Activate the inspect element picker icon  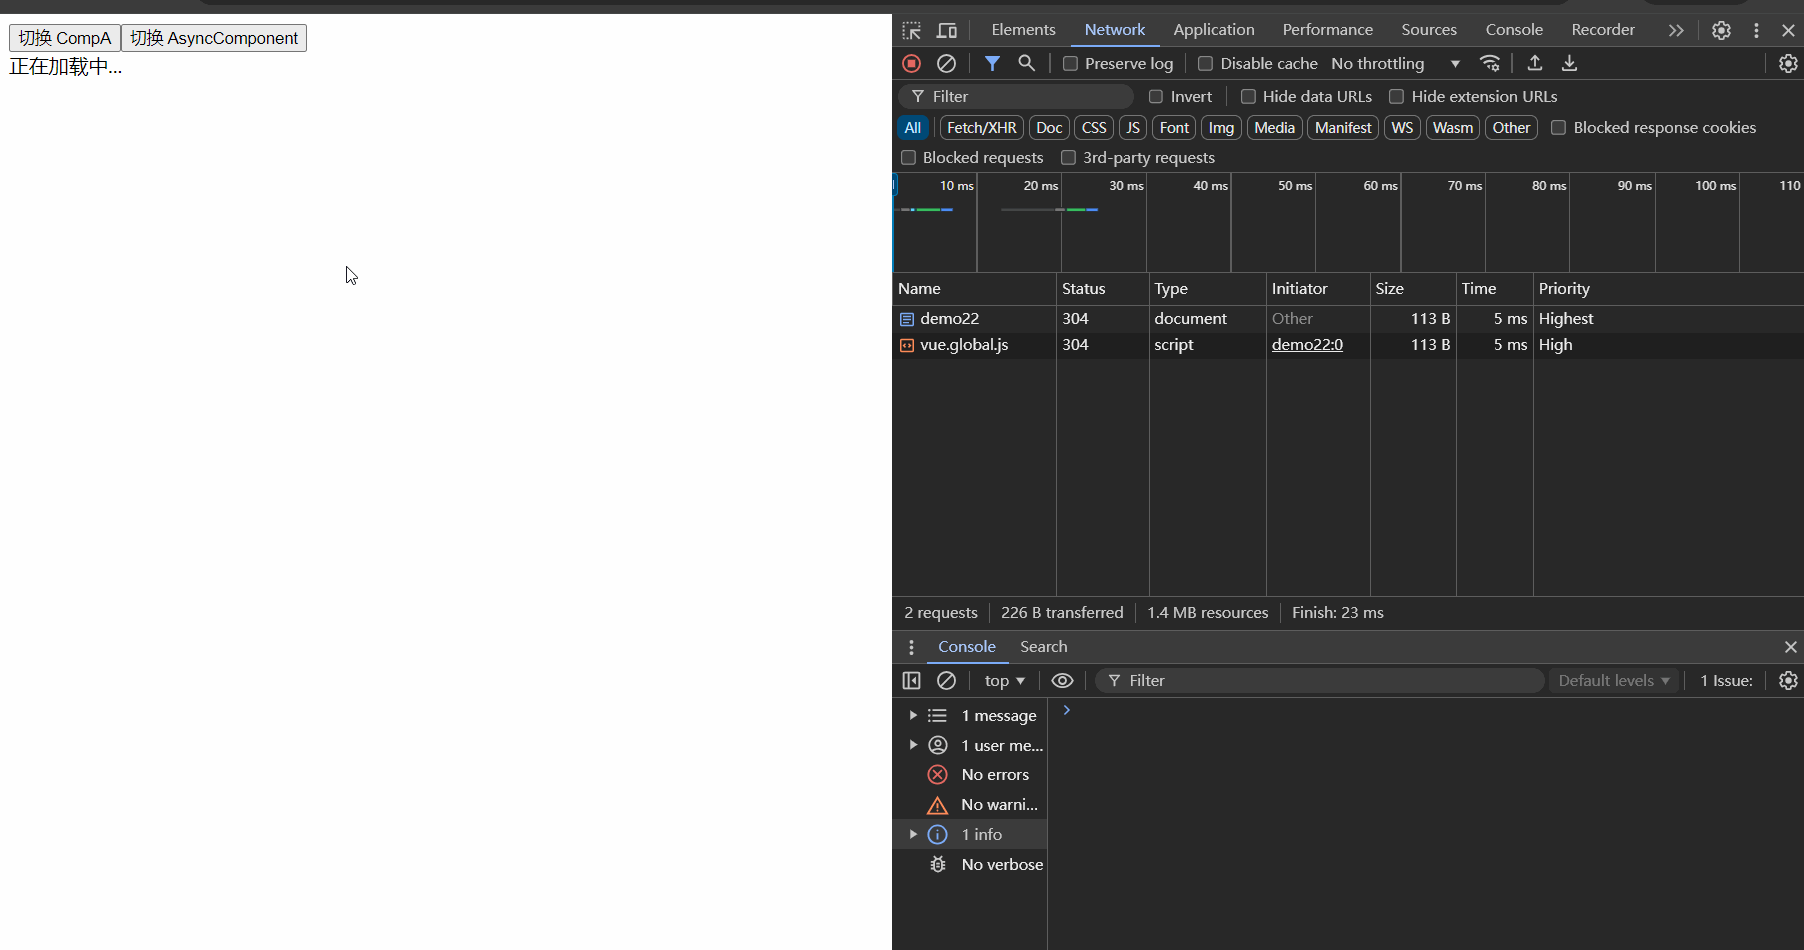pyautogui.click(x=911, y=30)
